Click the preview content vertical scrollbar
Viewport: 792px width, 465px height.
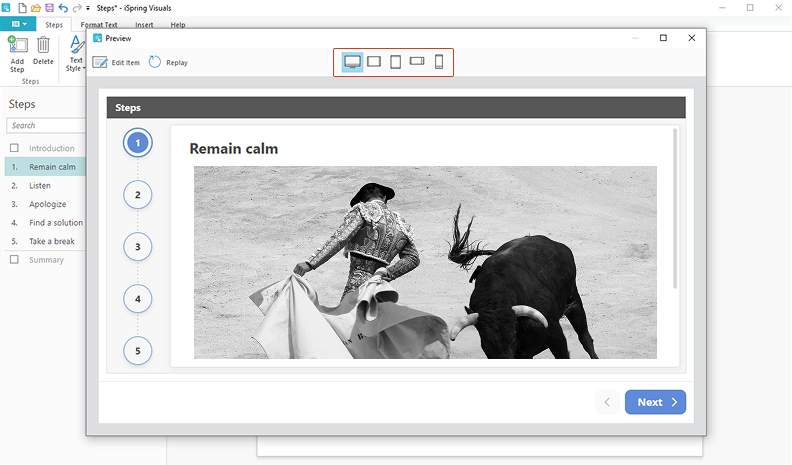coord(676,208)
